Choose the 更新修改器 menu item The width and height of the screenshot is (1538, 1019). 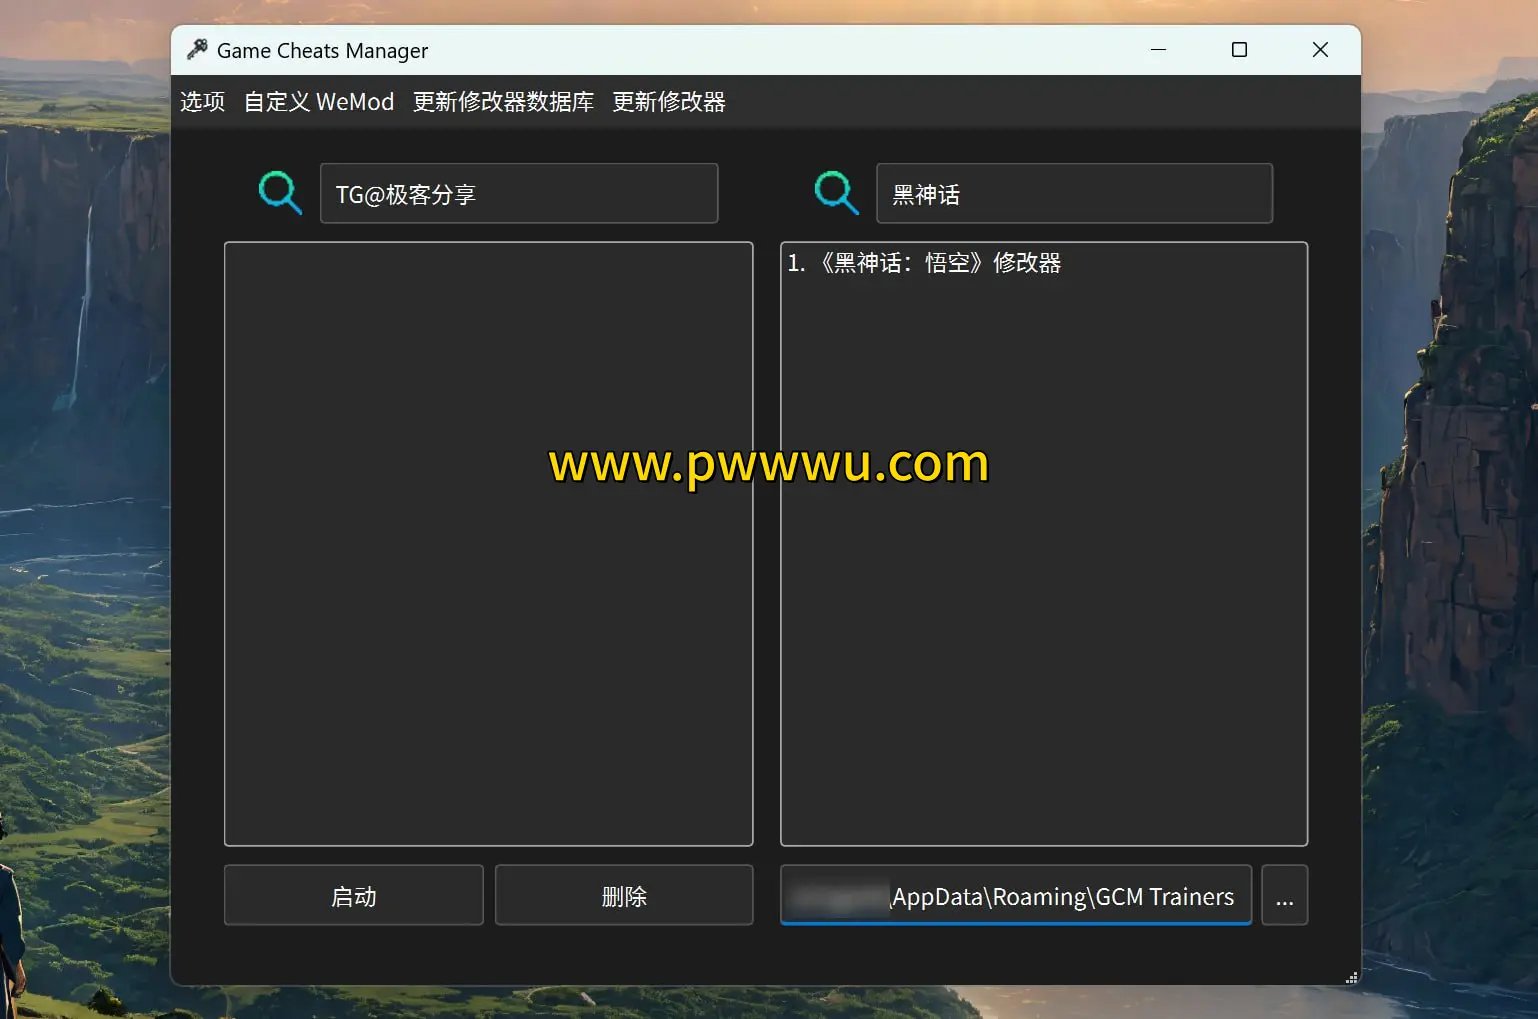click(x=669, y=102)
